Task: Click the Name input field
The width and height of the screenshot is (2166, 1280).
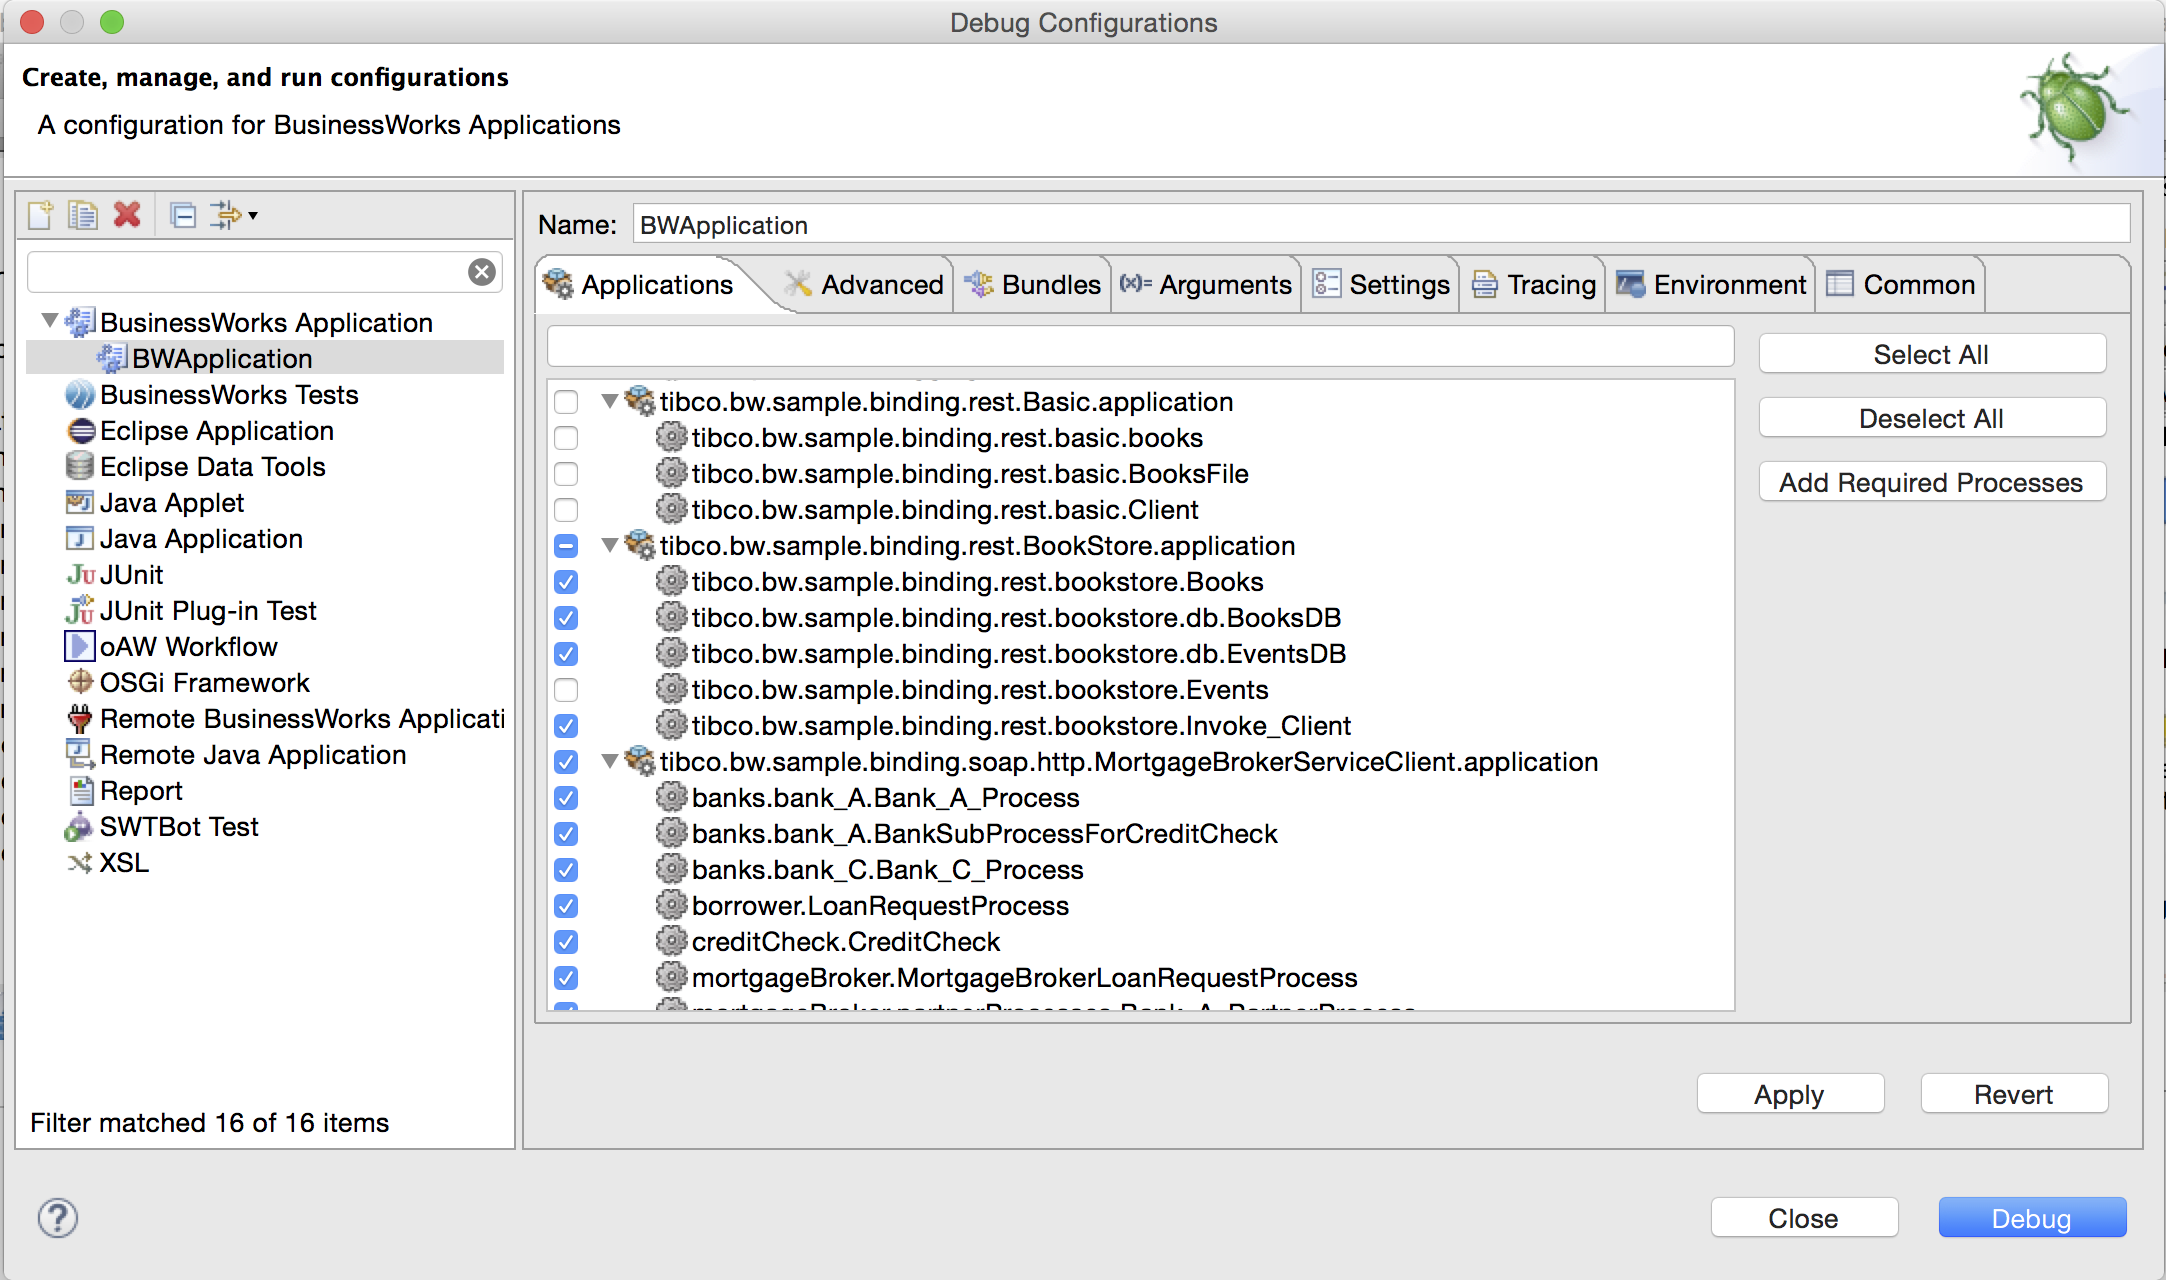Action: point(1381,225)
